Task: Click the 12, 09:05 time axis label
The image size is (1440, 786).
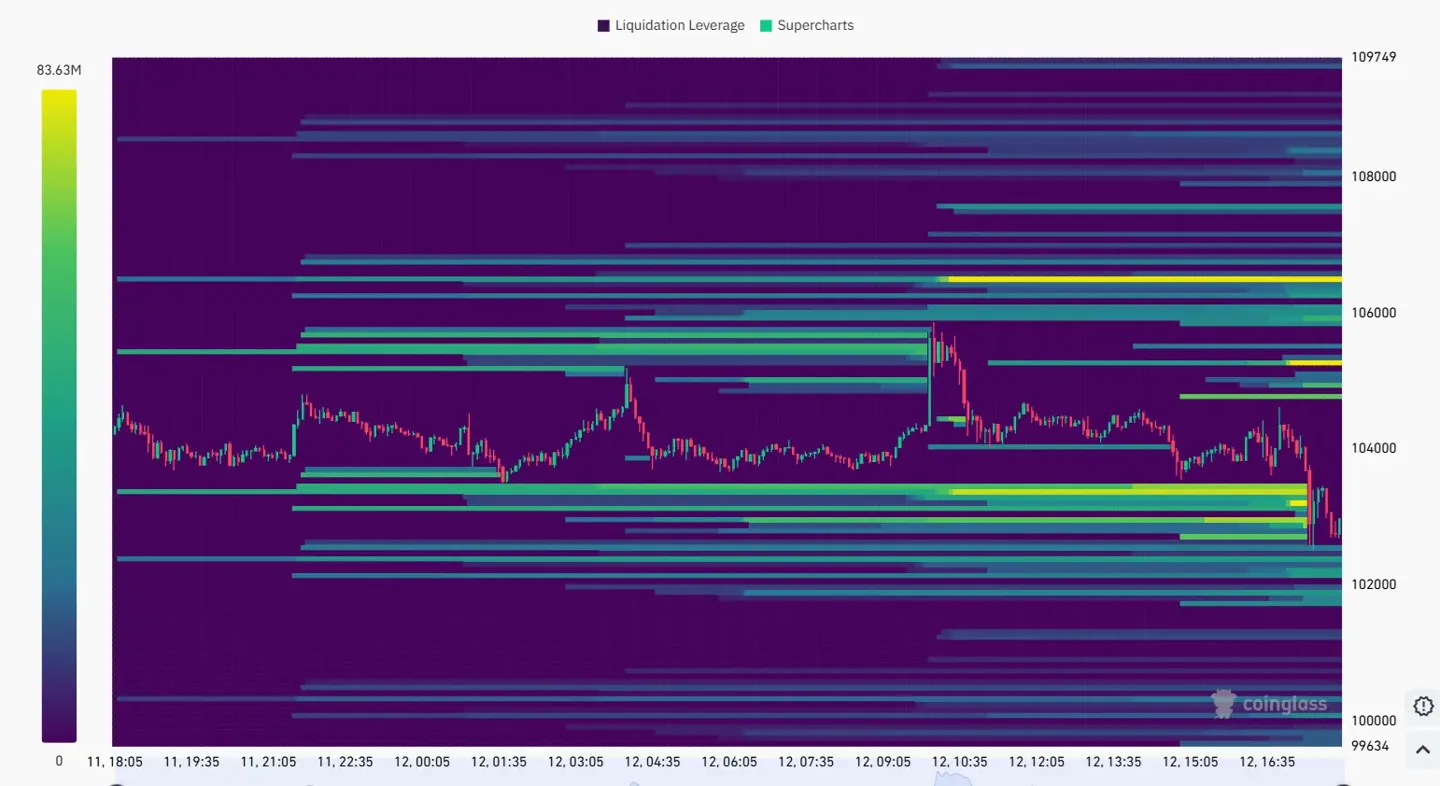Action: 883,762
